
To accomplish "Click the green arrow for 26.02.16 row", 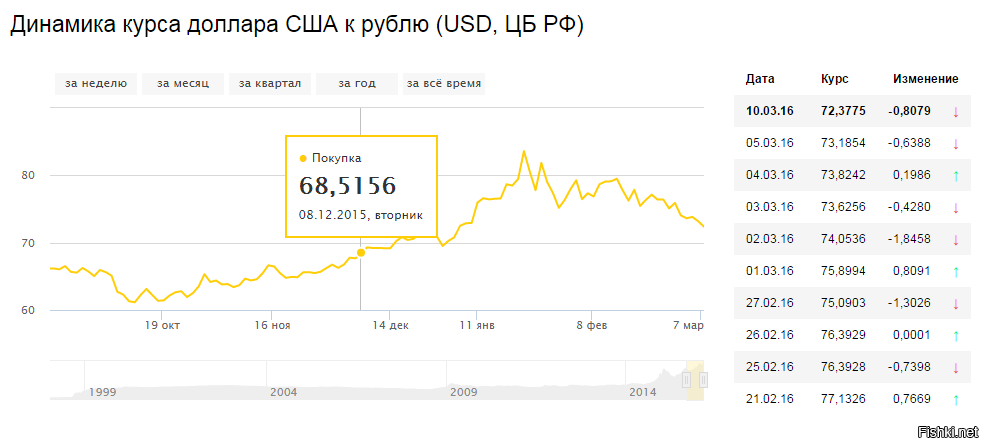I will coord(956,336).
